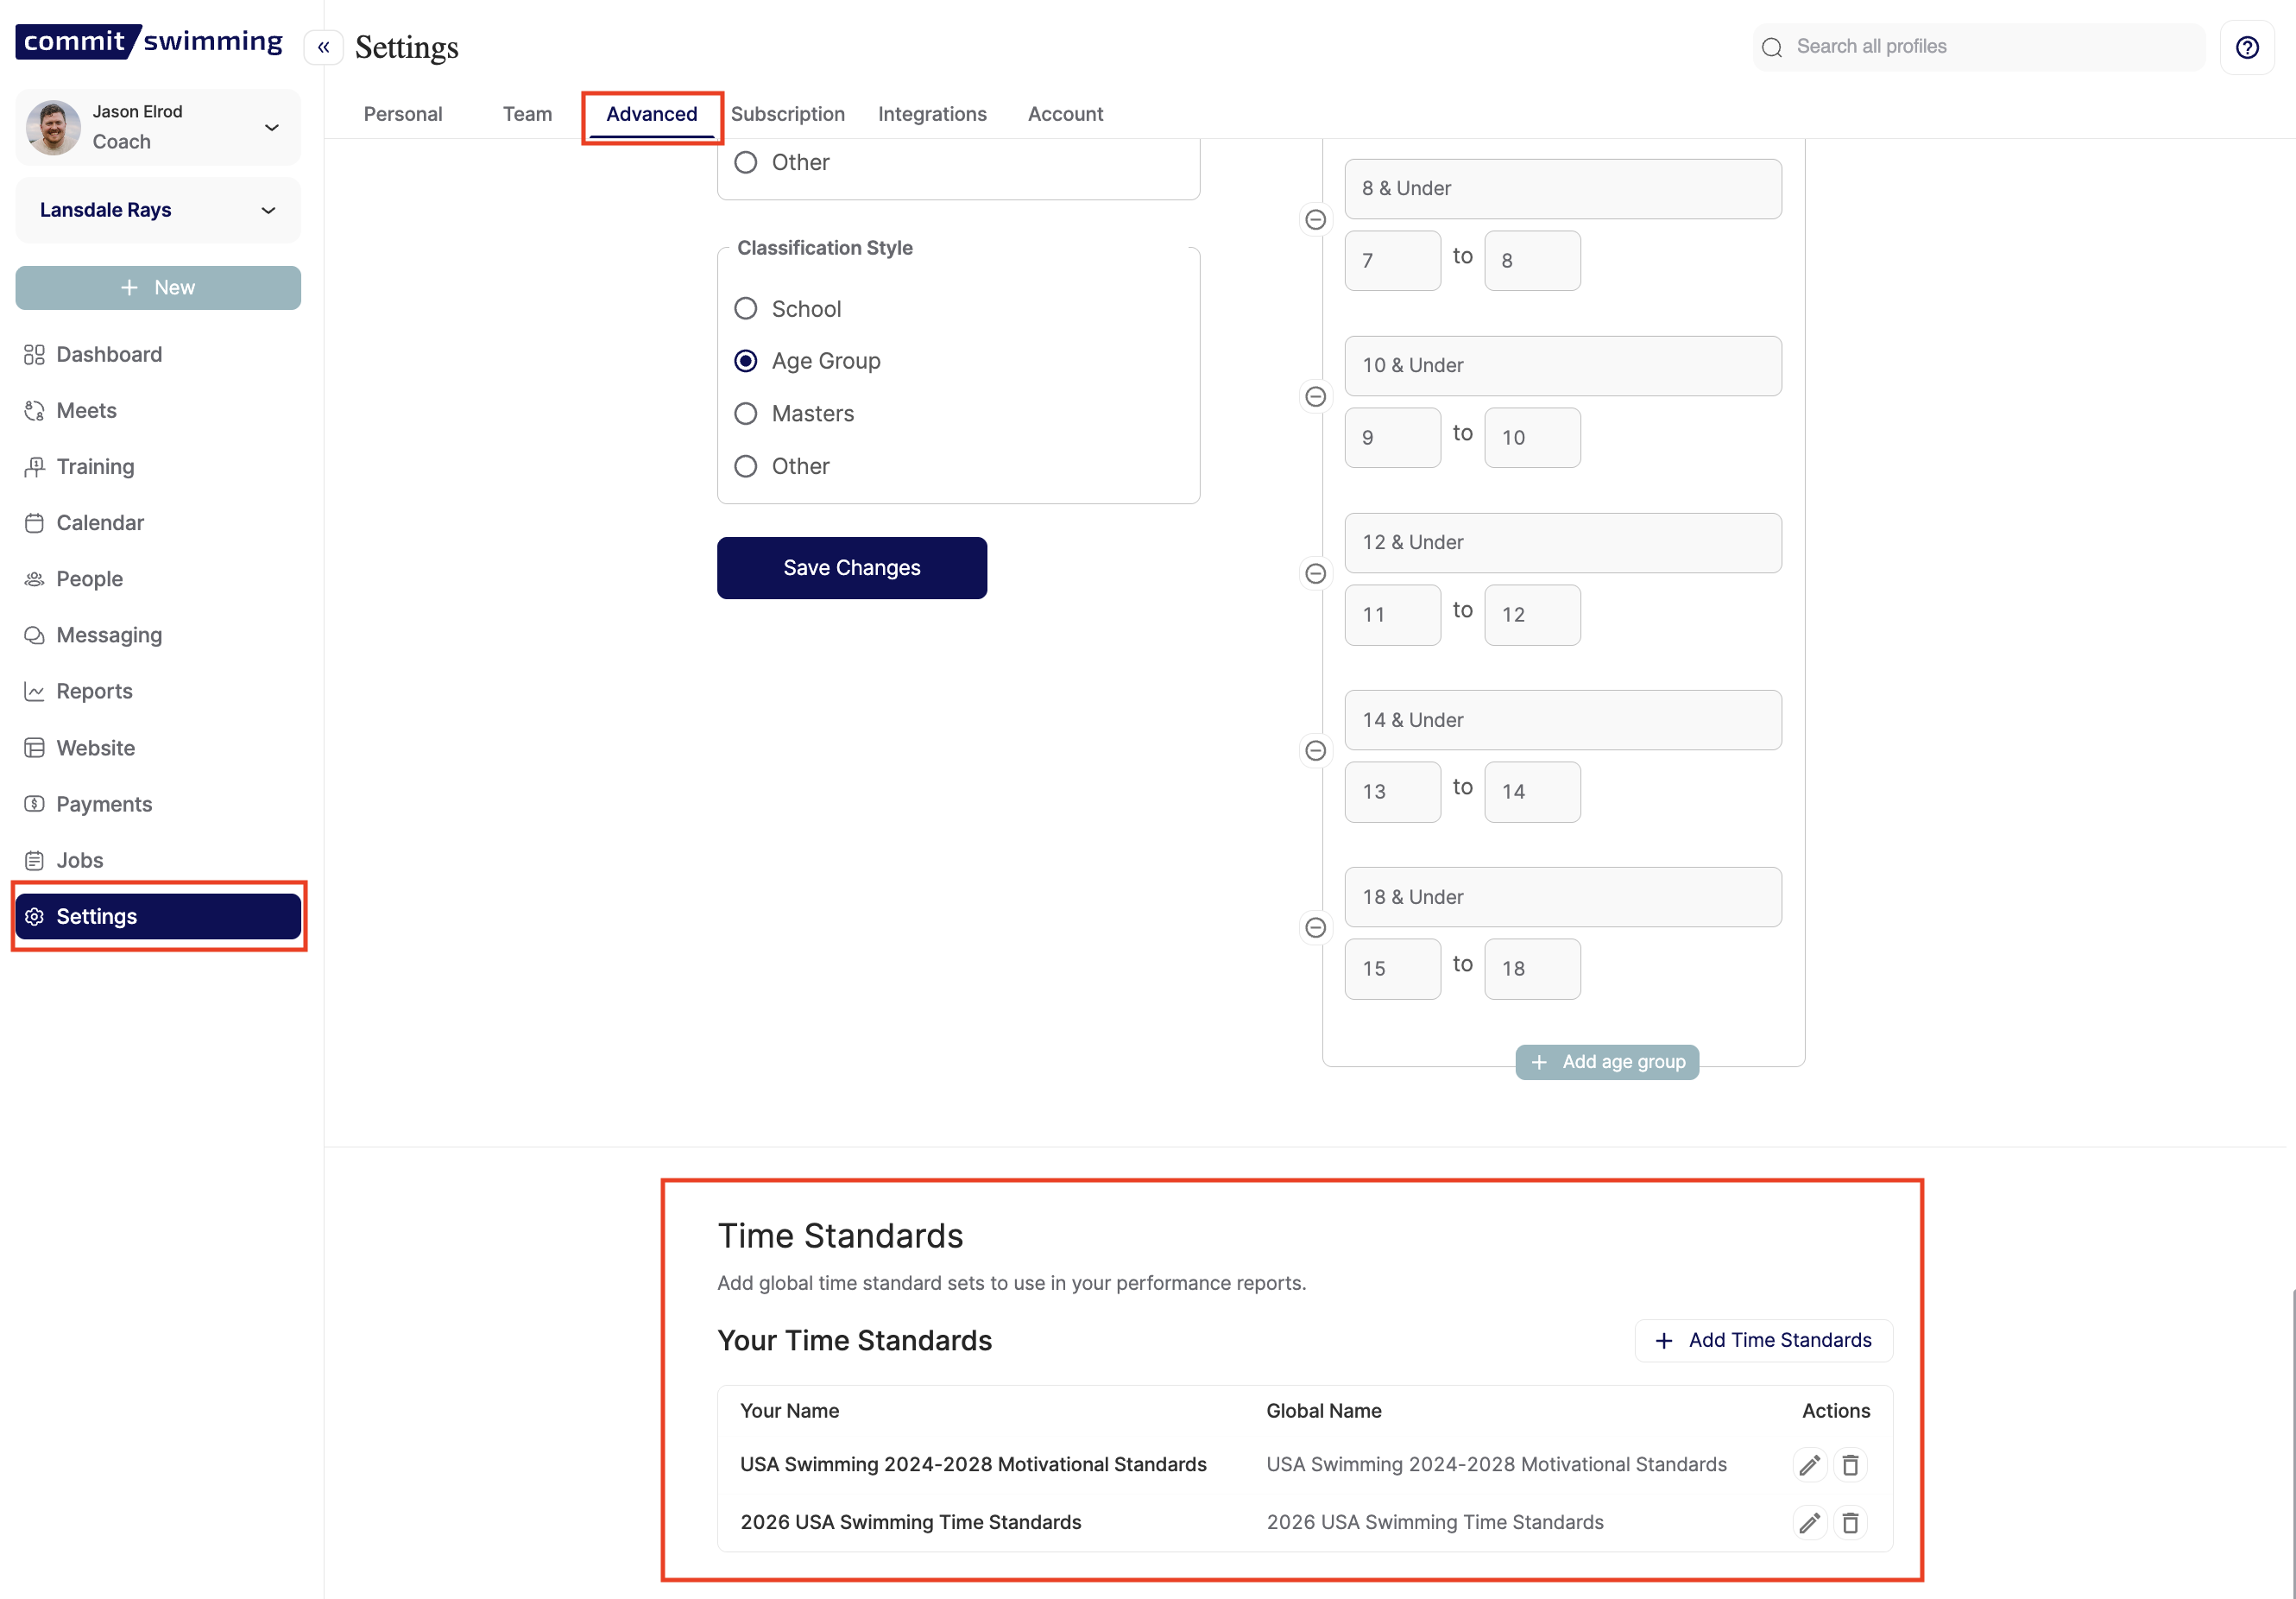Expand the Jason Elrod profile dropdown
The height and width of the screenshot is (1599, 2296).
point(271,127)
